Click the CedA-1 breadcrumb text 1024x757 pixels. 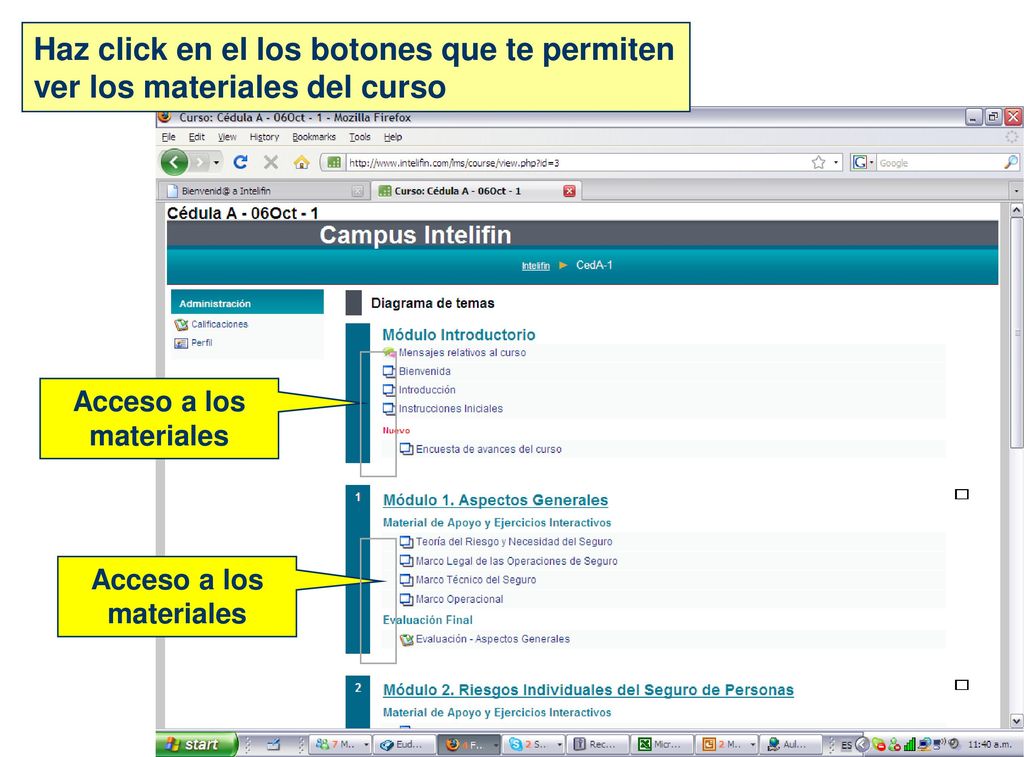click(594, 265)
